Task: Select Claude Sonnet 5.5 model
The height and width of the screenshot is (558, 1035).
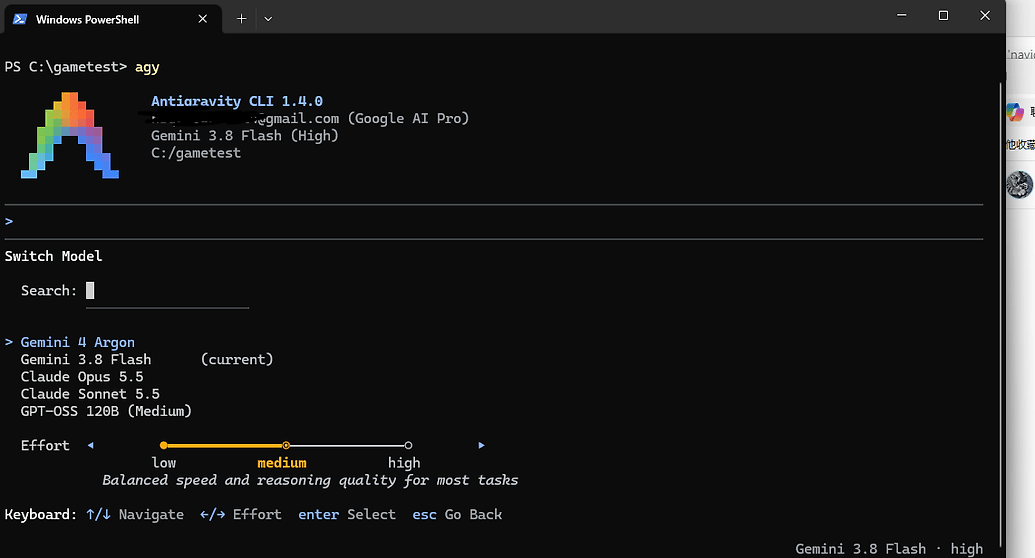Action: pos(90,394)
